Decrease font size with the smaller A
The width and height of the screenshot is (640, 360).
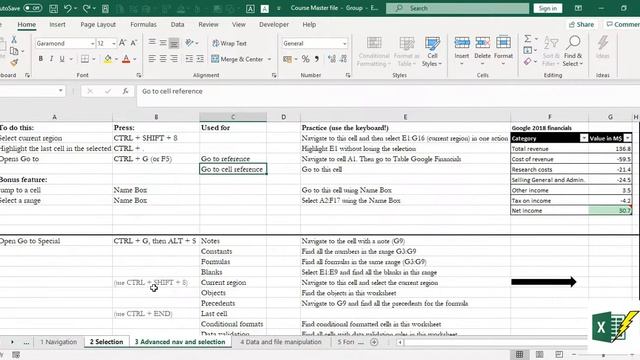(x=133, y=43)
